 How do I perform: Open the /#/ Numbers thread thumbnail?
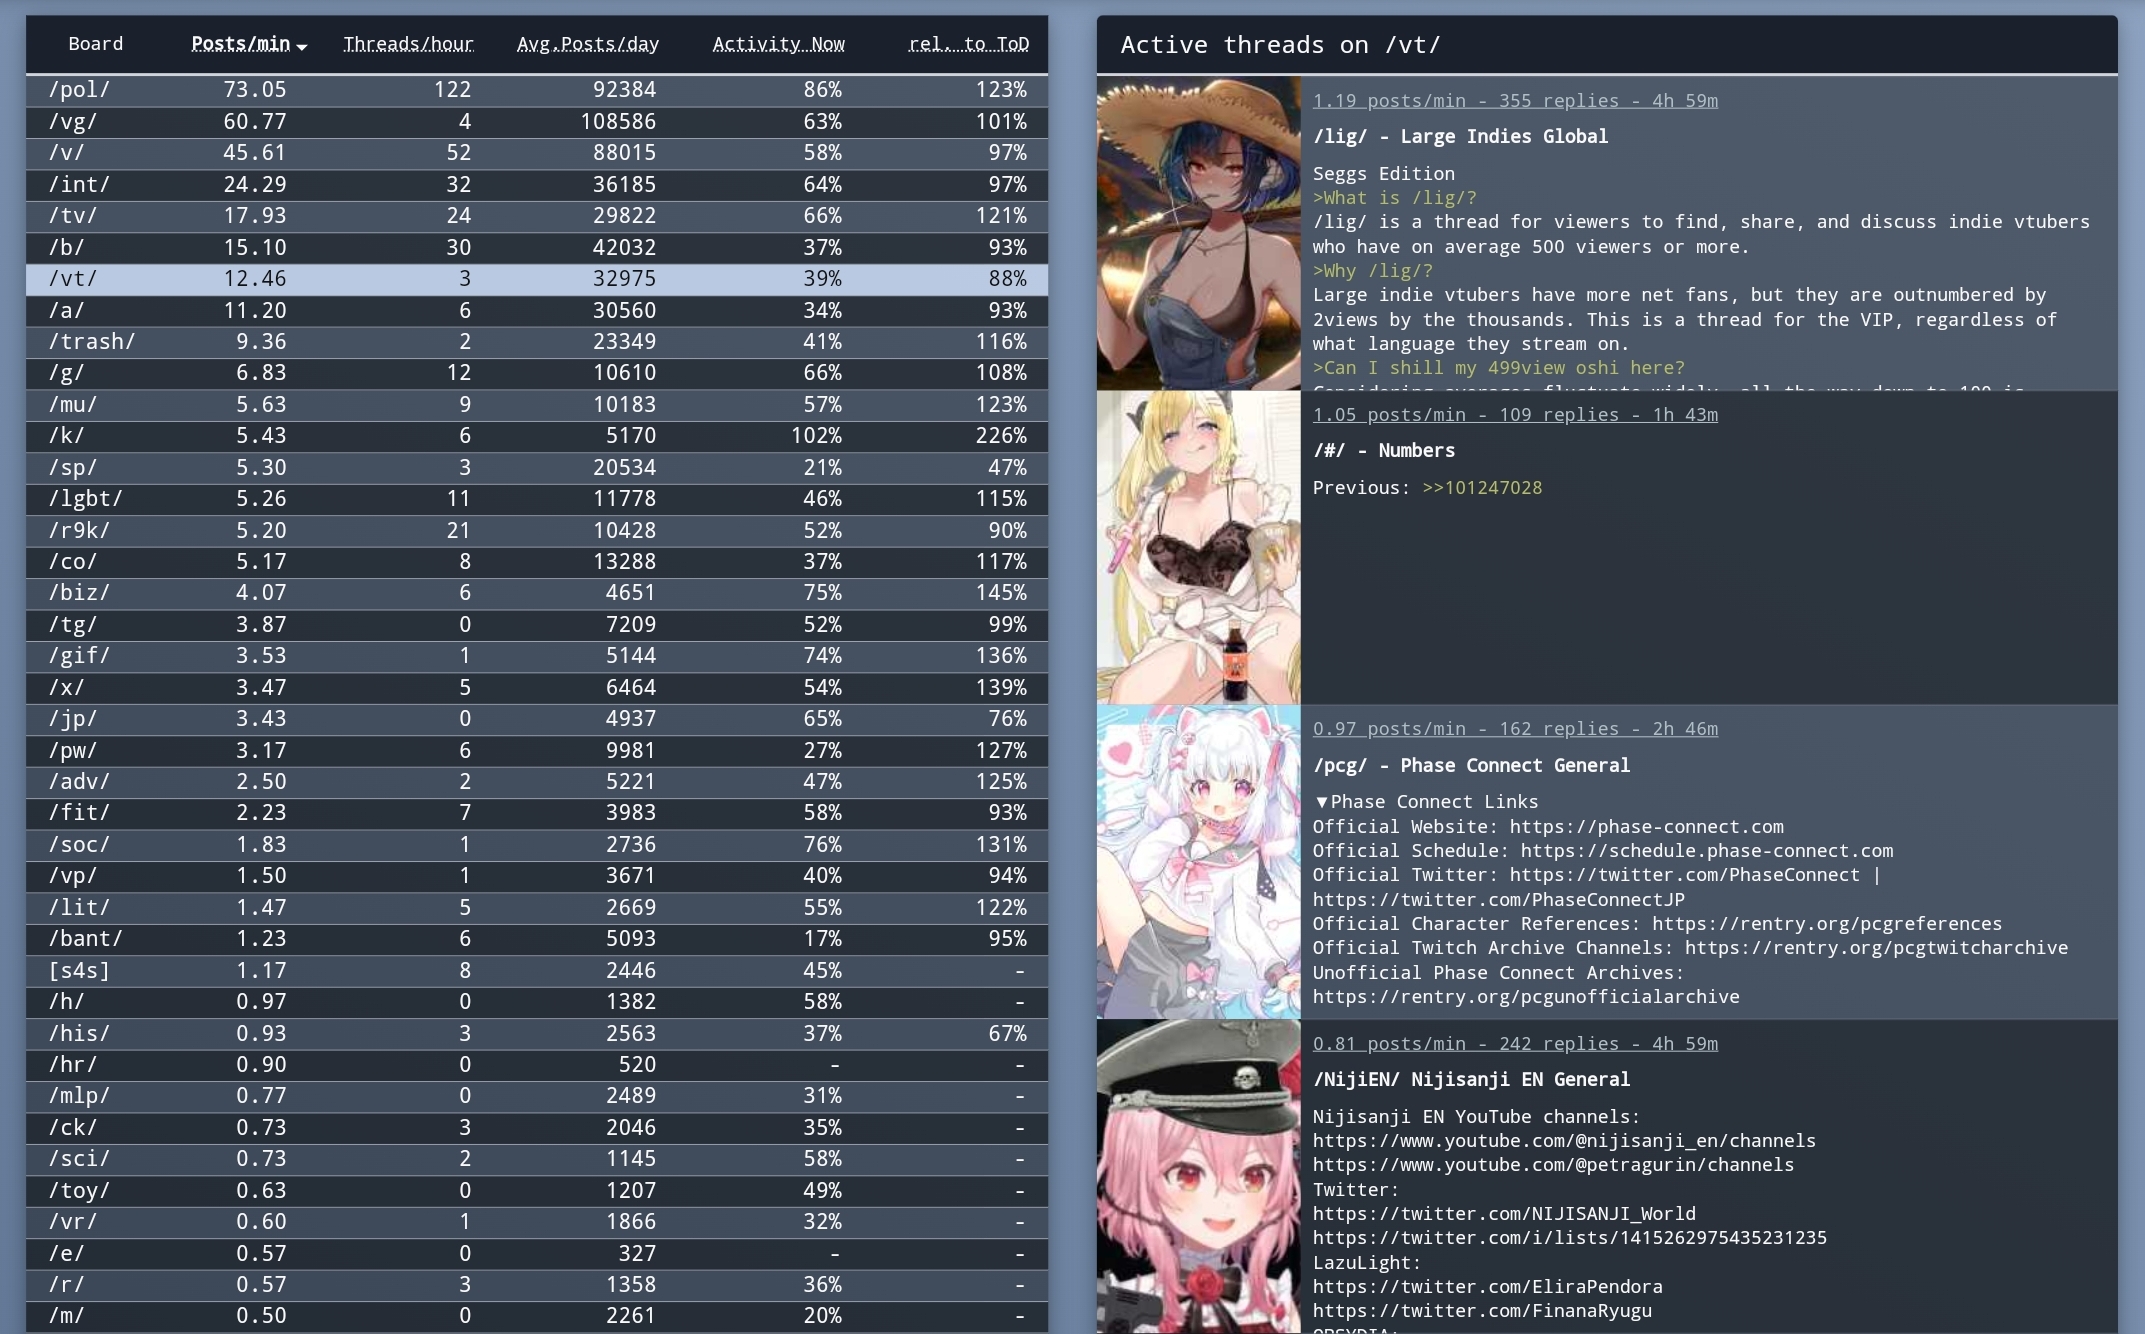(1198, 548)
